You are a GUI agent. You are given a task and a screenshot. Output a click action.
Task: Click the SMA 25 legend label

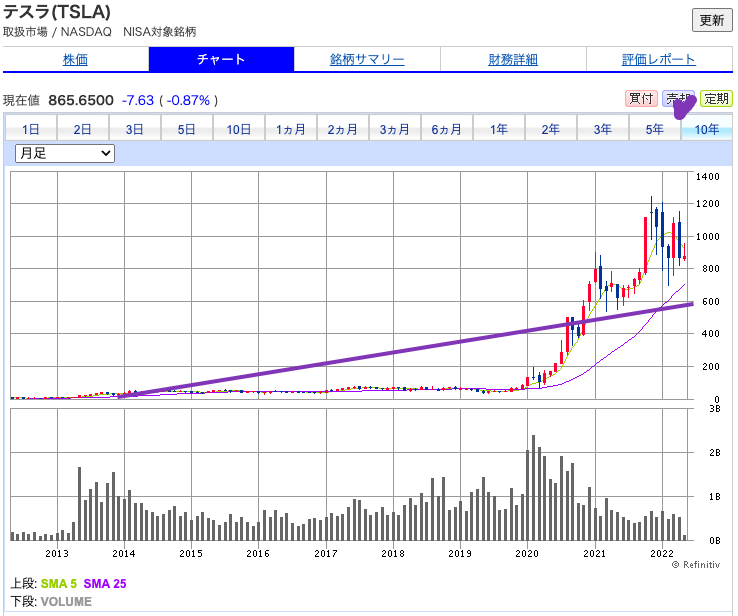click(105, 584)
